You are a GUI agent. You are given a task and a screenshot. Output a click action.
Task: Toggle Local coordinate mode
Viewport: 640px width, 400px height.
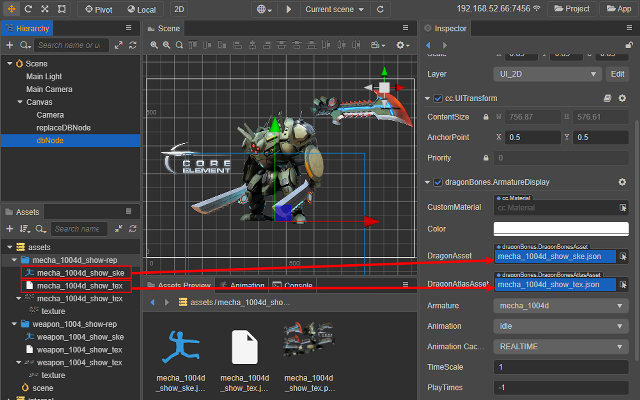[x=141, y=9]
